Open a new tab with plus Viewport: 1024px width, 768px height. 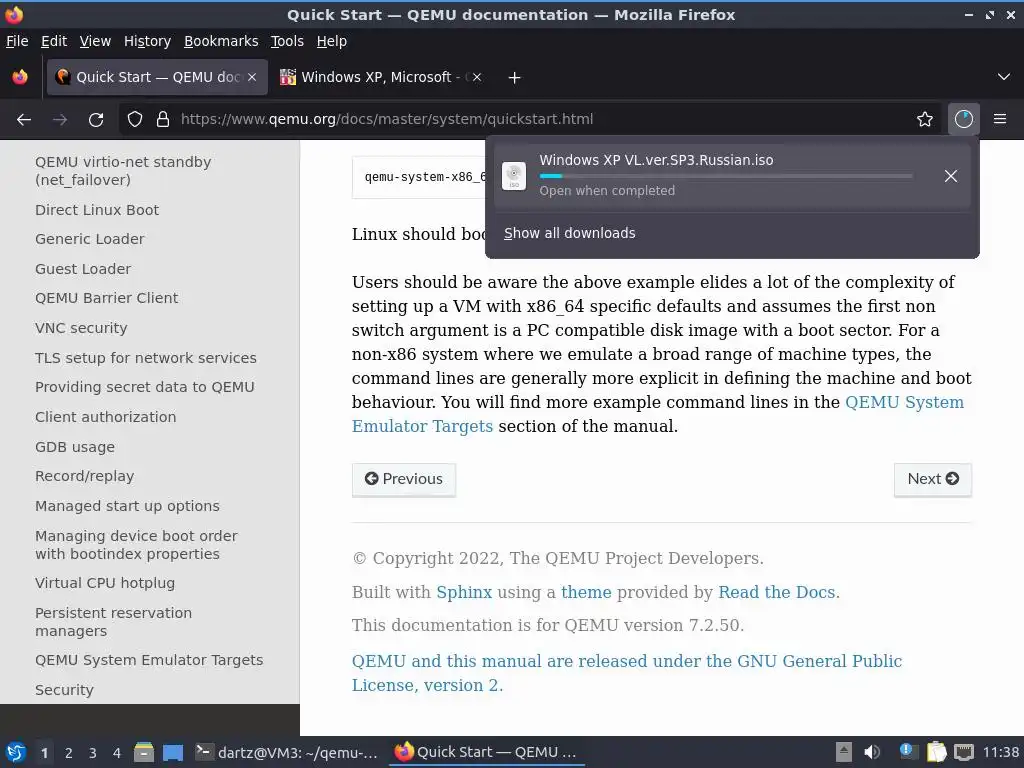515,78
